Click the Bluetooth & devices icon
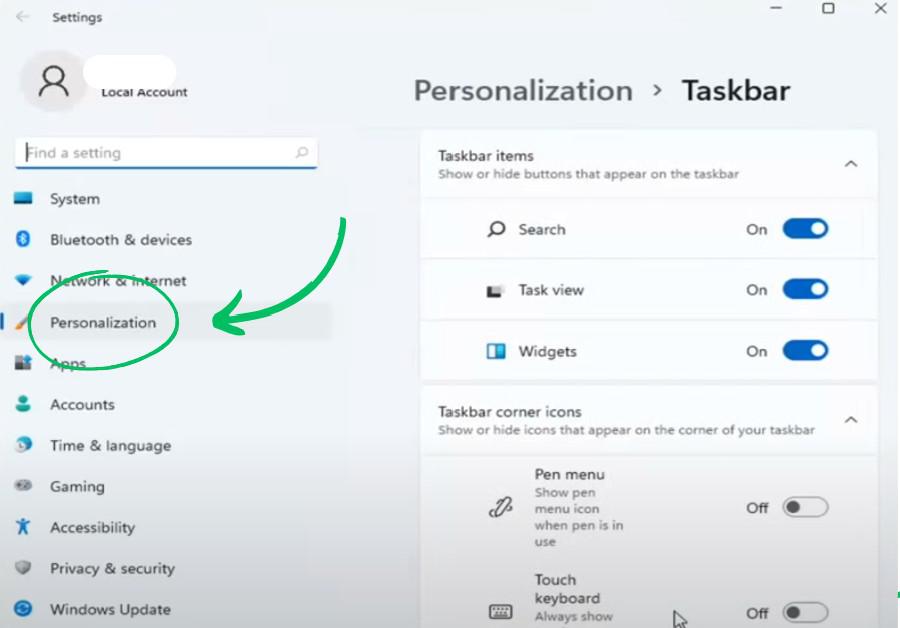 pyautogui.click(x=23, y=239)
